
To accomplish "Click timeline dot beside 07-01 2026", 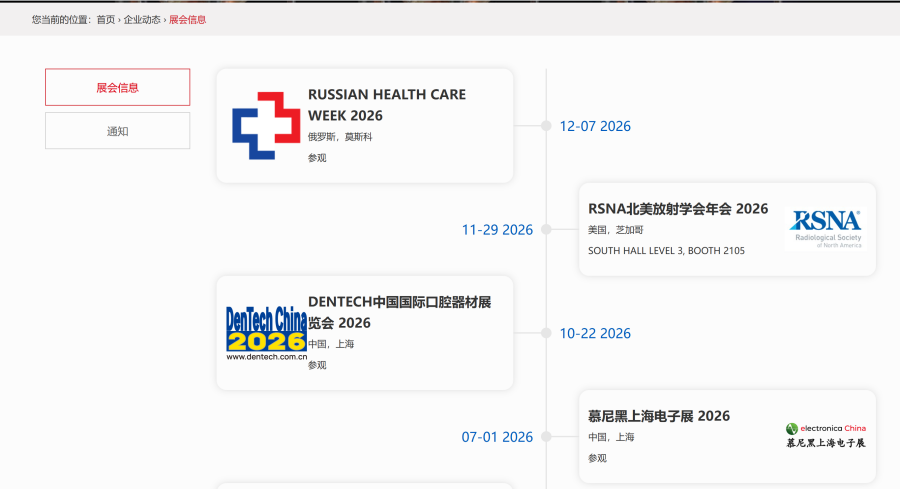I will (546, 437).
